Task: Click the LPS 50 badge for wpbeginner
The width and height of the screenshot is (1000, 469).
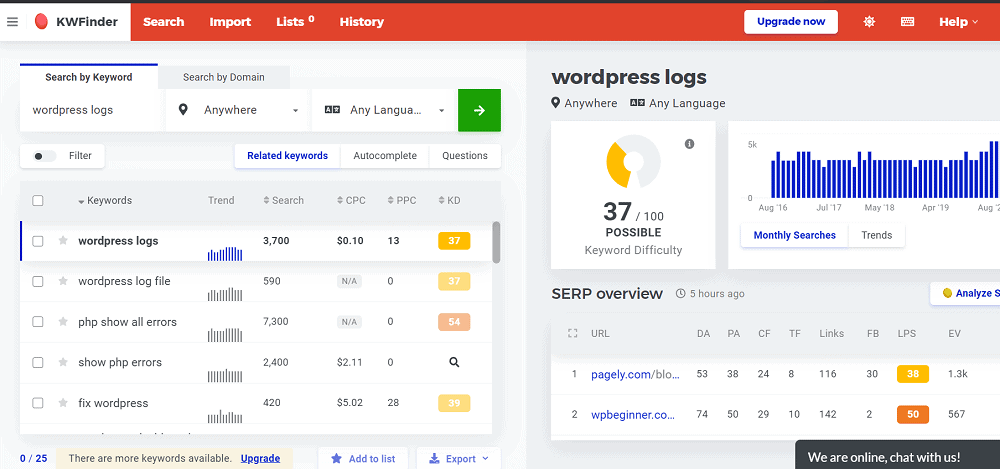Action: click(913, 415)
